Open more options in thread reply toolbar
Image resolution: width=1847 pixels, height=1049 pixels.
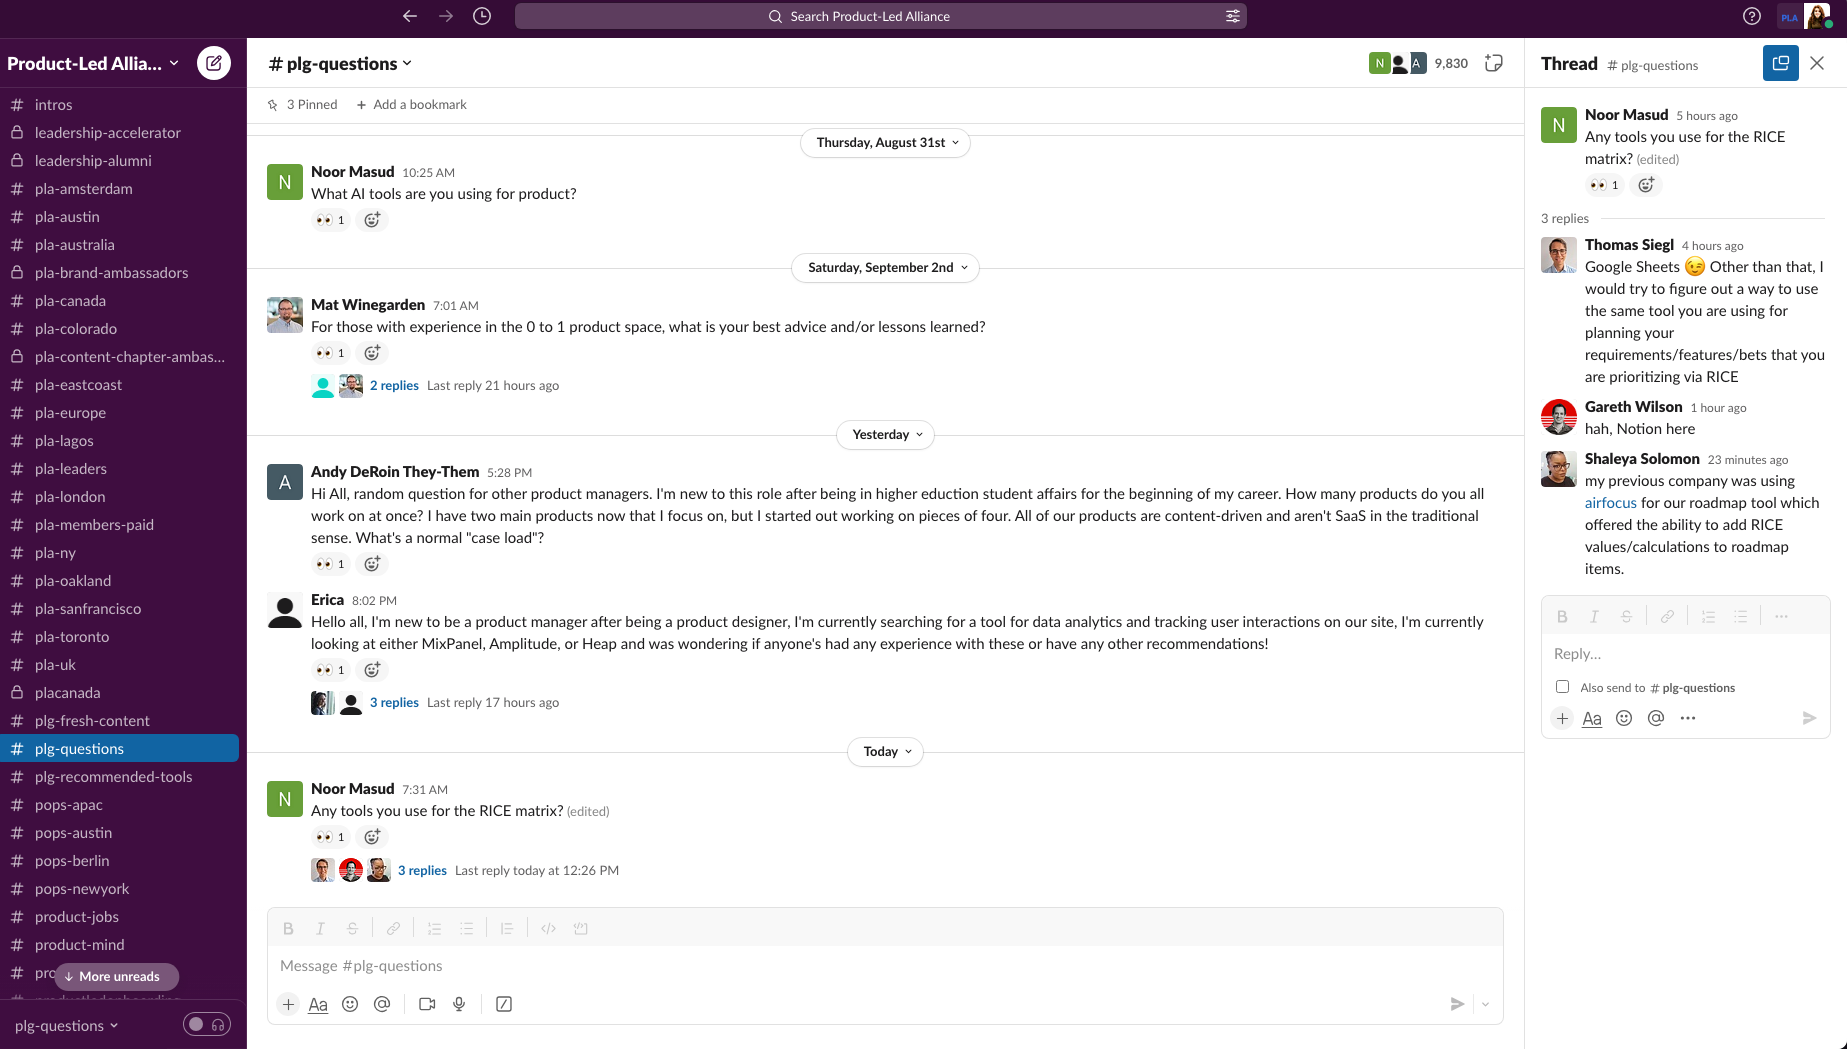1781,617
